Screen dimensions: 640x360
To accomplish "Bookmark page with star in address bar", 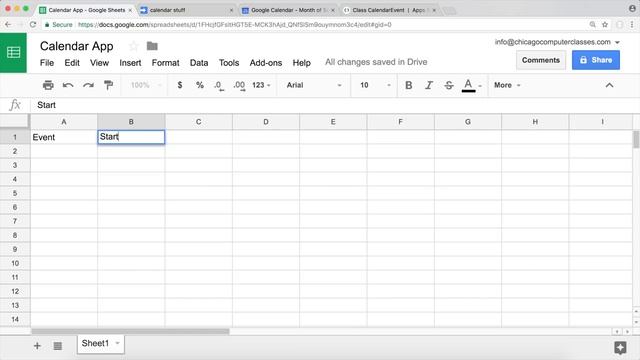I will [605, 24].
